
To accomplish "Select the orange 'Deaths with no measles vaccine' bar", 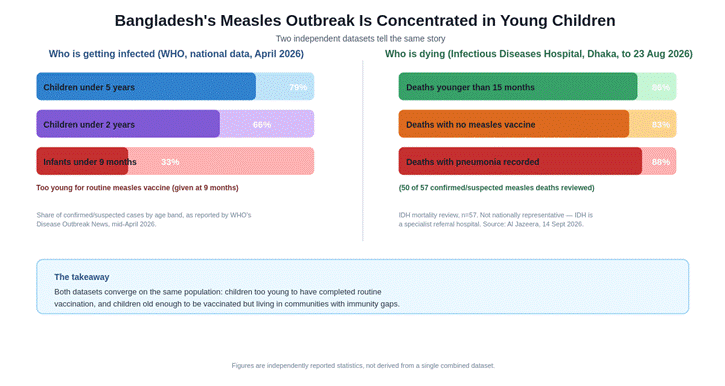I will 514,124.
